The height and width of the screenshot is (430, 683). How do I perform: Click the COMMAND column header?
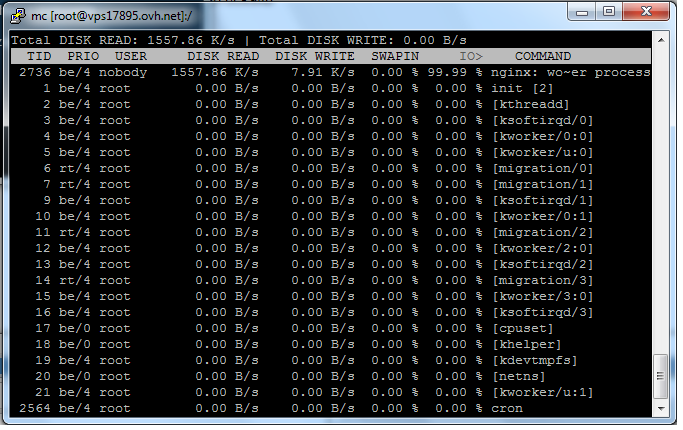point(543,56)
